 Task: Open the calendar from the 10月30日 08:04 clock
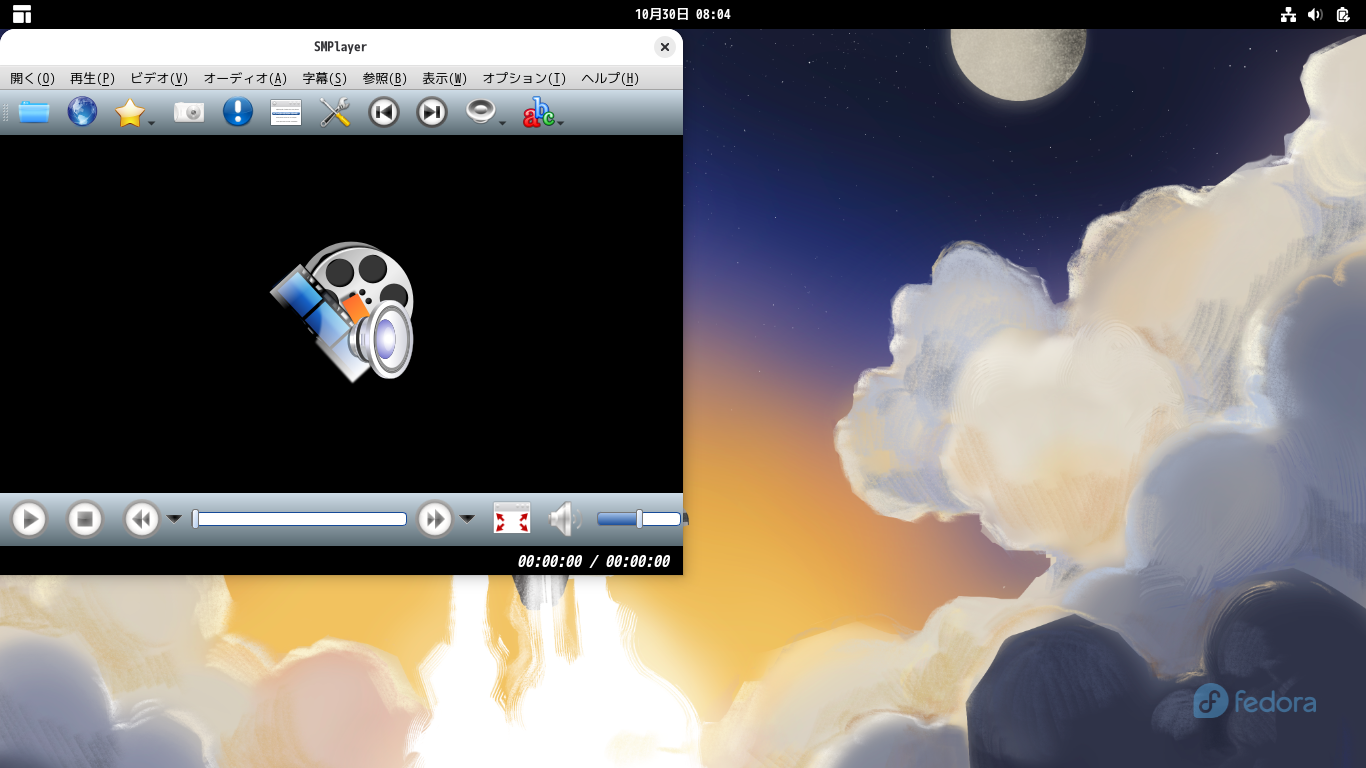pyautogui.click(x=683, y=14)
